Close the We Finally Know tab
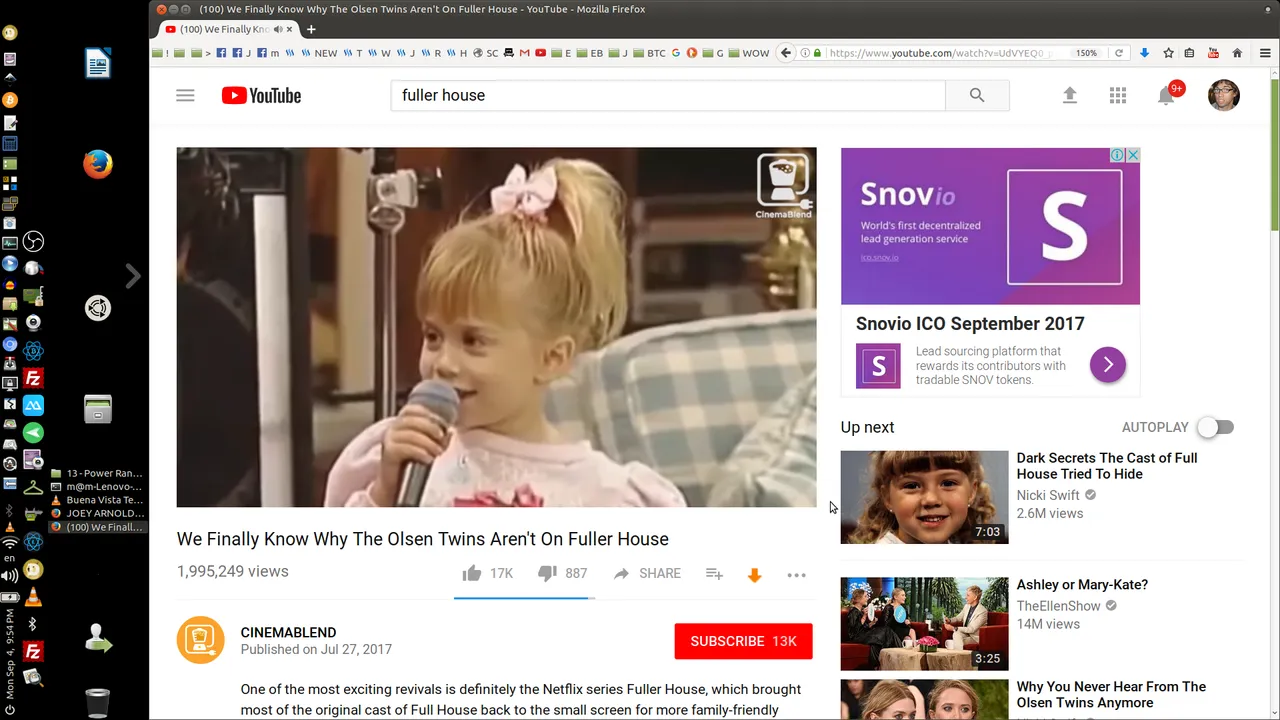This screenshot has width=1280, height=720. click(x=290, y=29)
